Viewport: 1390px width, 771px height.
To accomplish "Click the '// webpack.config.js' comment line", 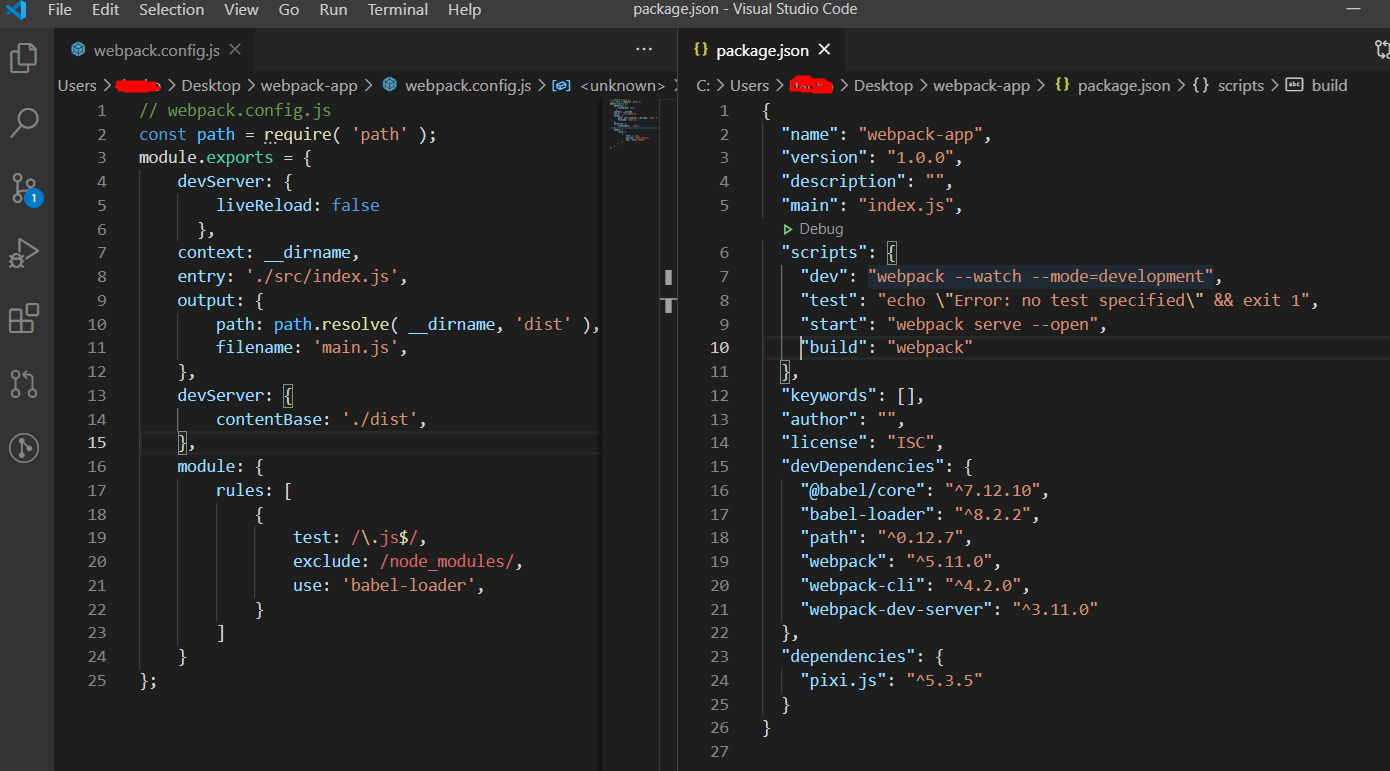I will click(235, 110).
